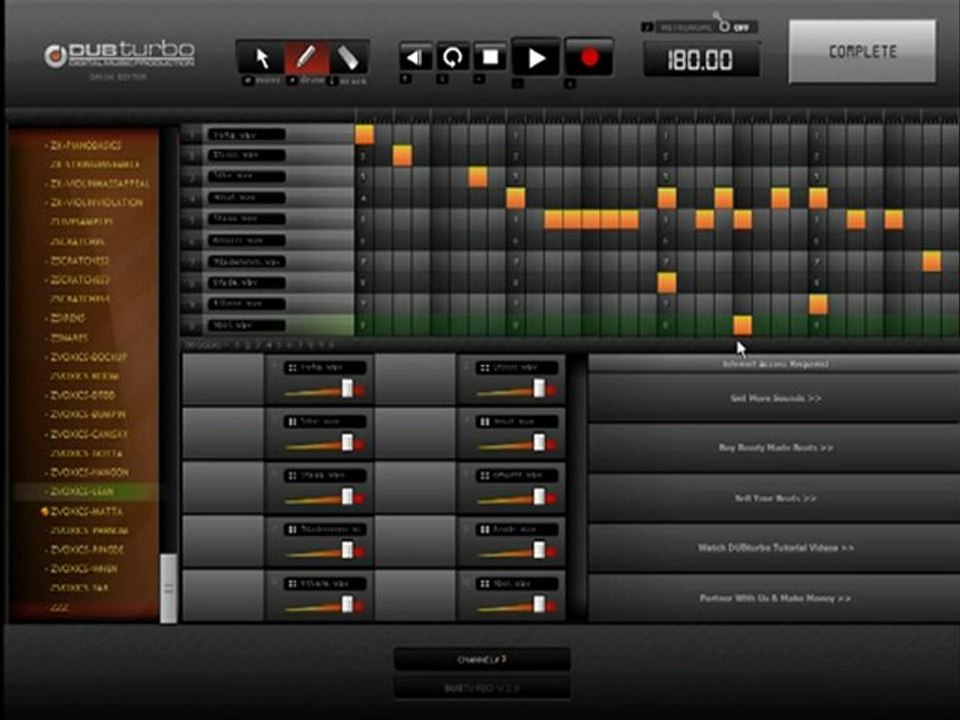Viewport: 960px width, 720px height.
Task: Click the COMPLETE button
Action: coord(862,51)
